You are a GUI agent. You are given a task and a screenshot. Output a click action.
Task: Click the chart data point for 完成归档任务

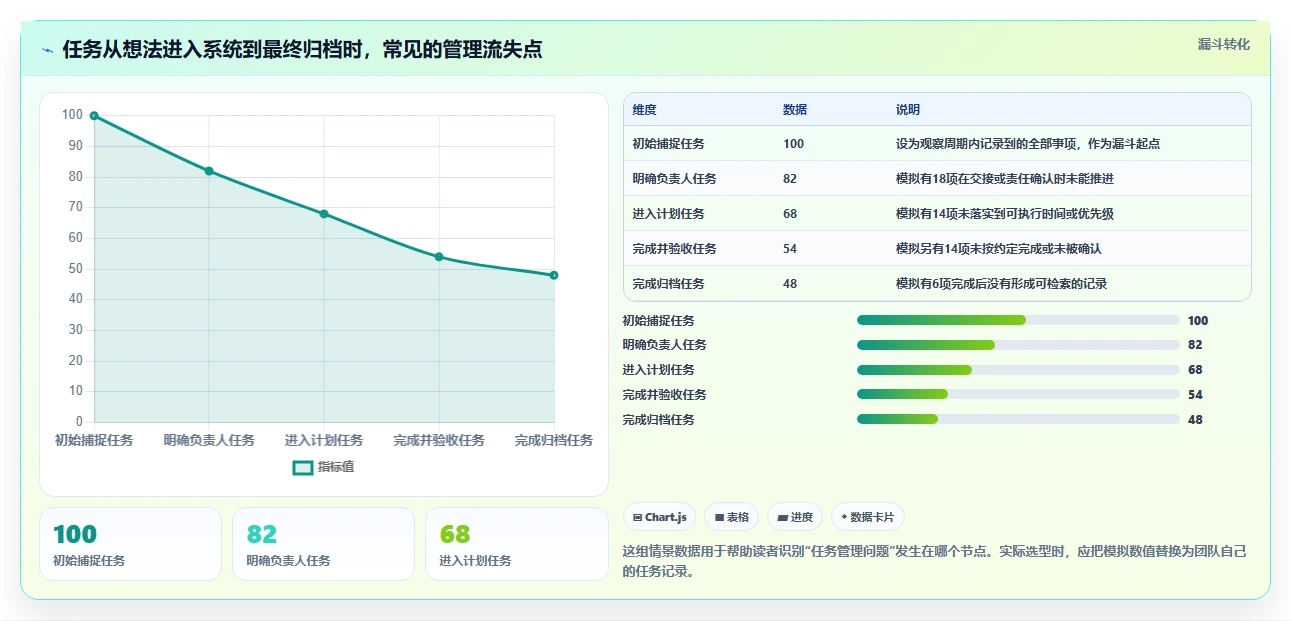(x=554, y=275)
